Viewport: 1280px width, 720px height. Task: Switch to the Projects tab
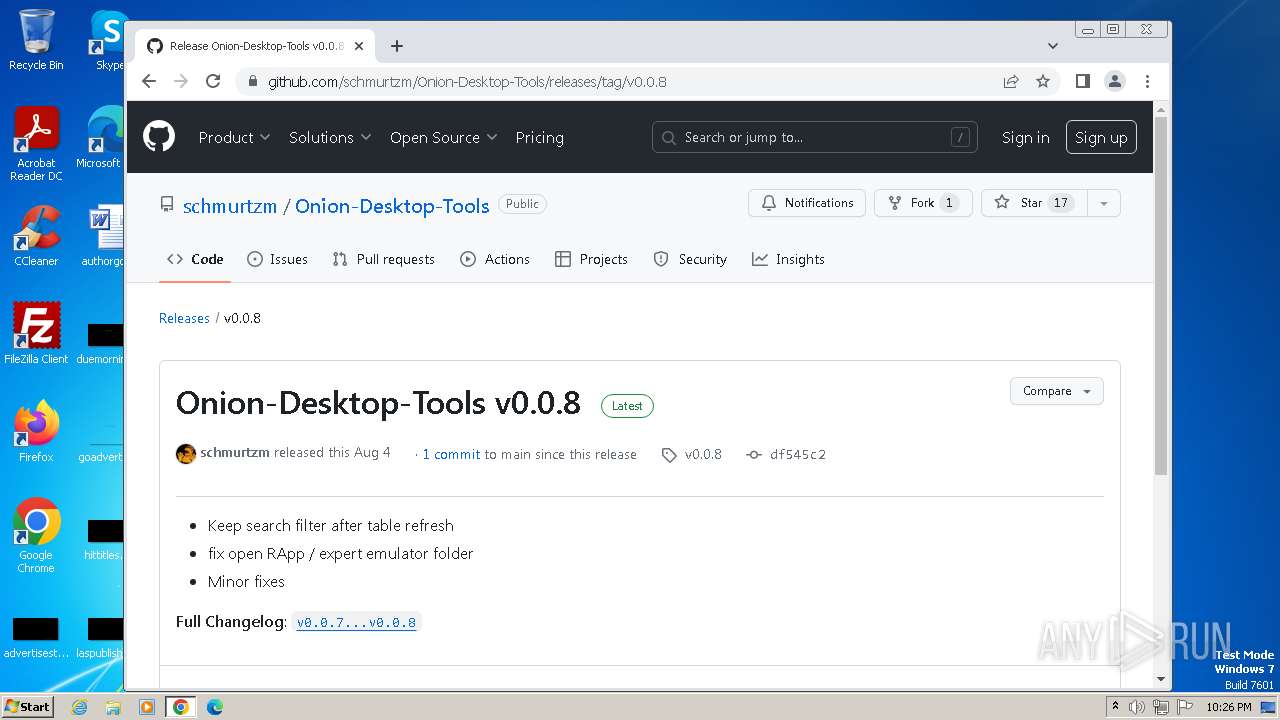coord(592,259)
